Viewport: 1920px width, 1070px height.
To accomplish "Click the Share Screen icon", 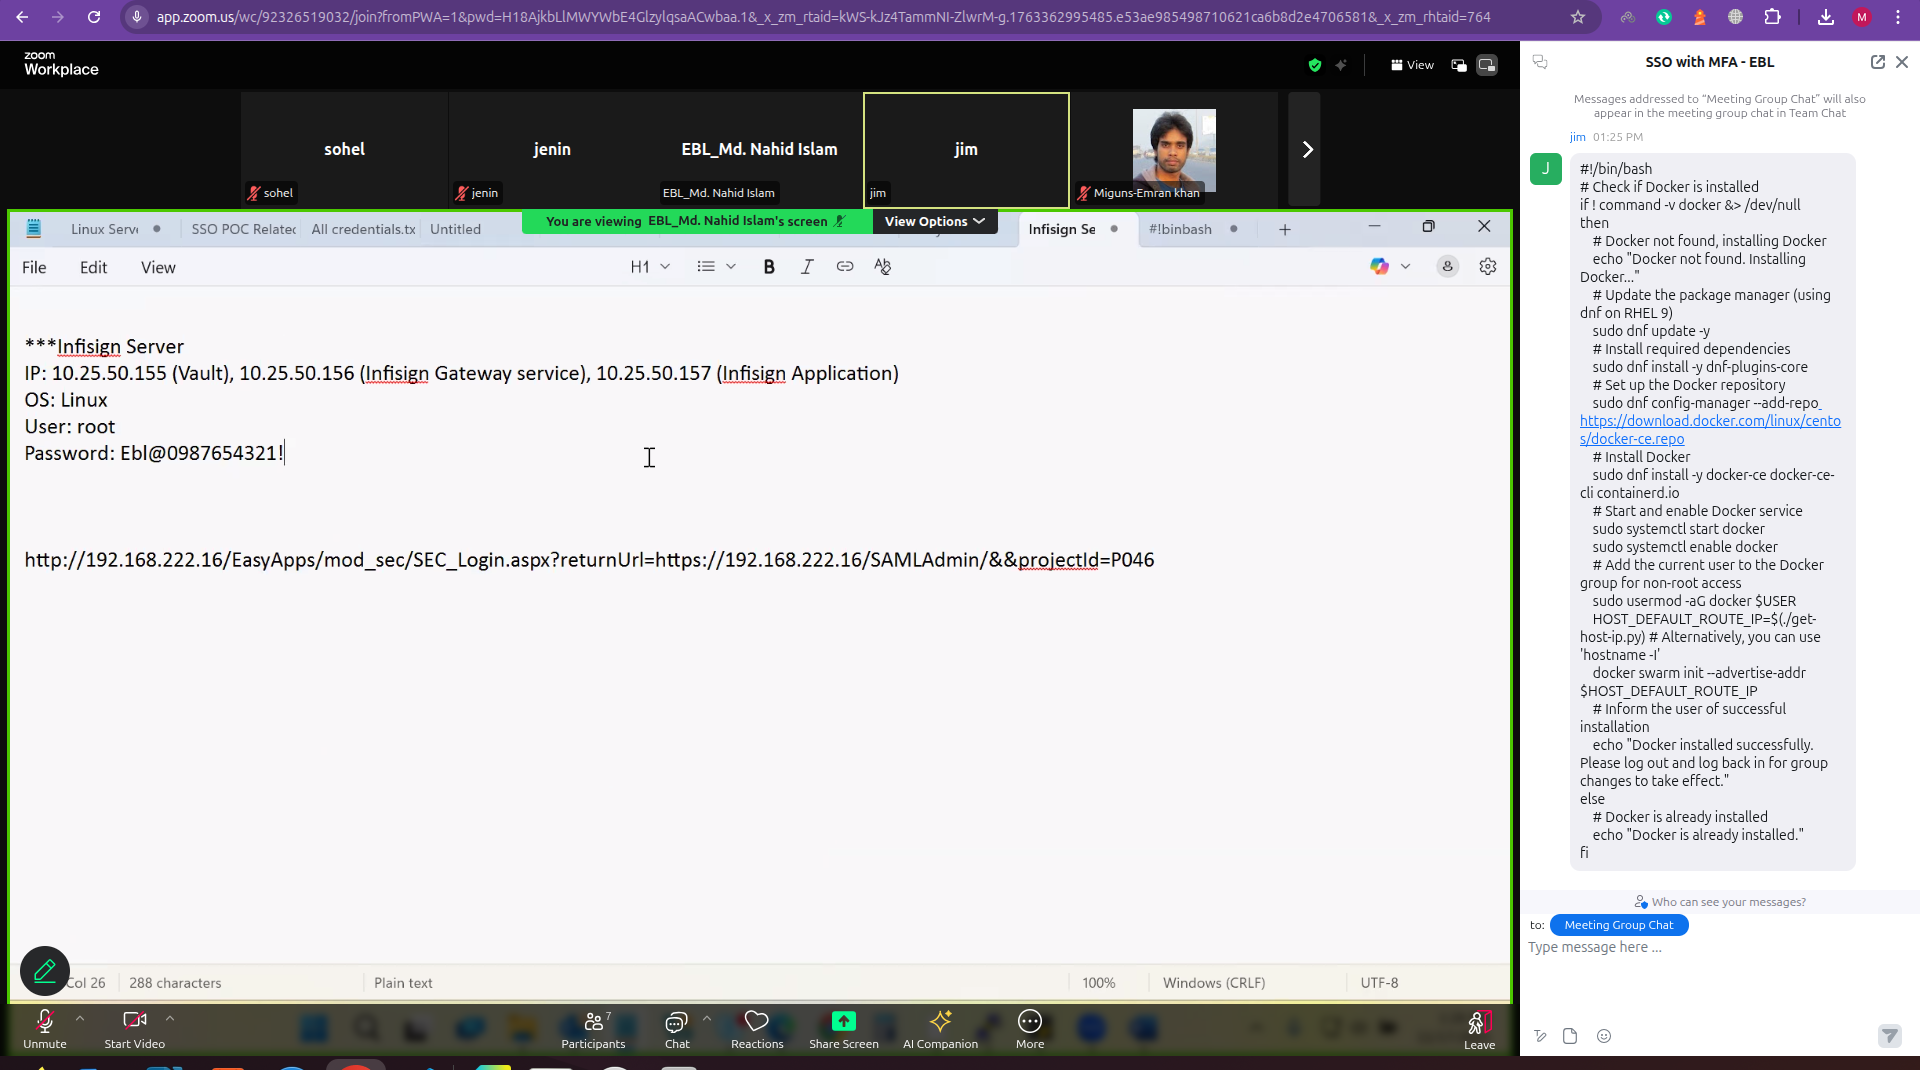I will coord(843,1022).
